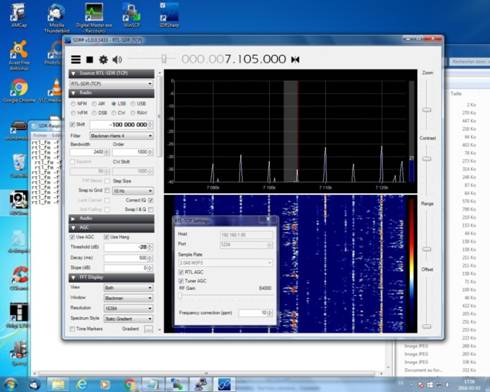Open File Explorer from the taskbar
490x392 pixels.
pyautogui.click(x=58, y=384)
